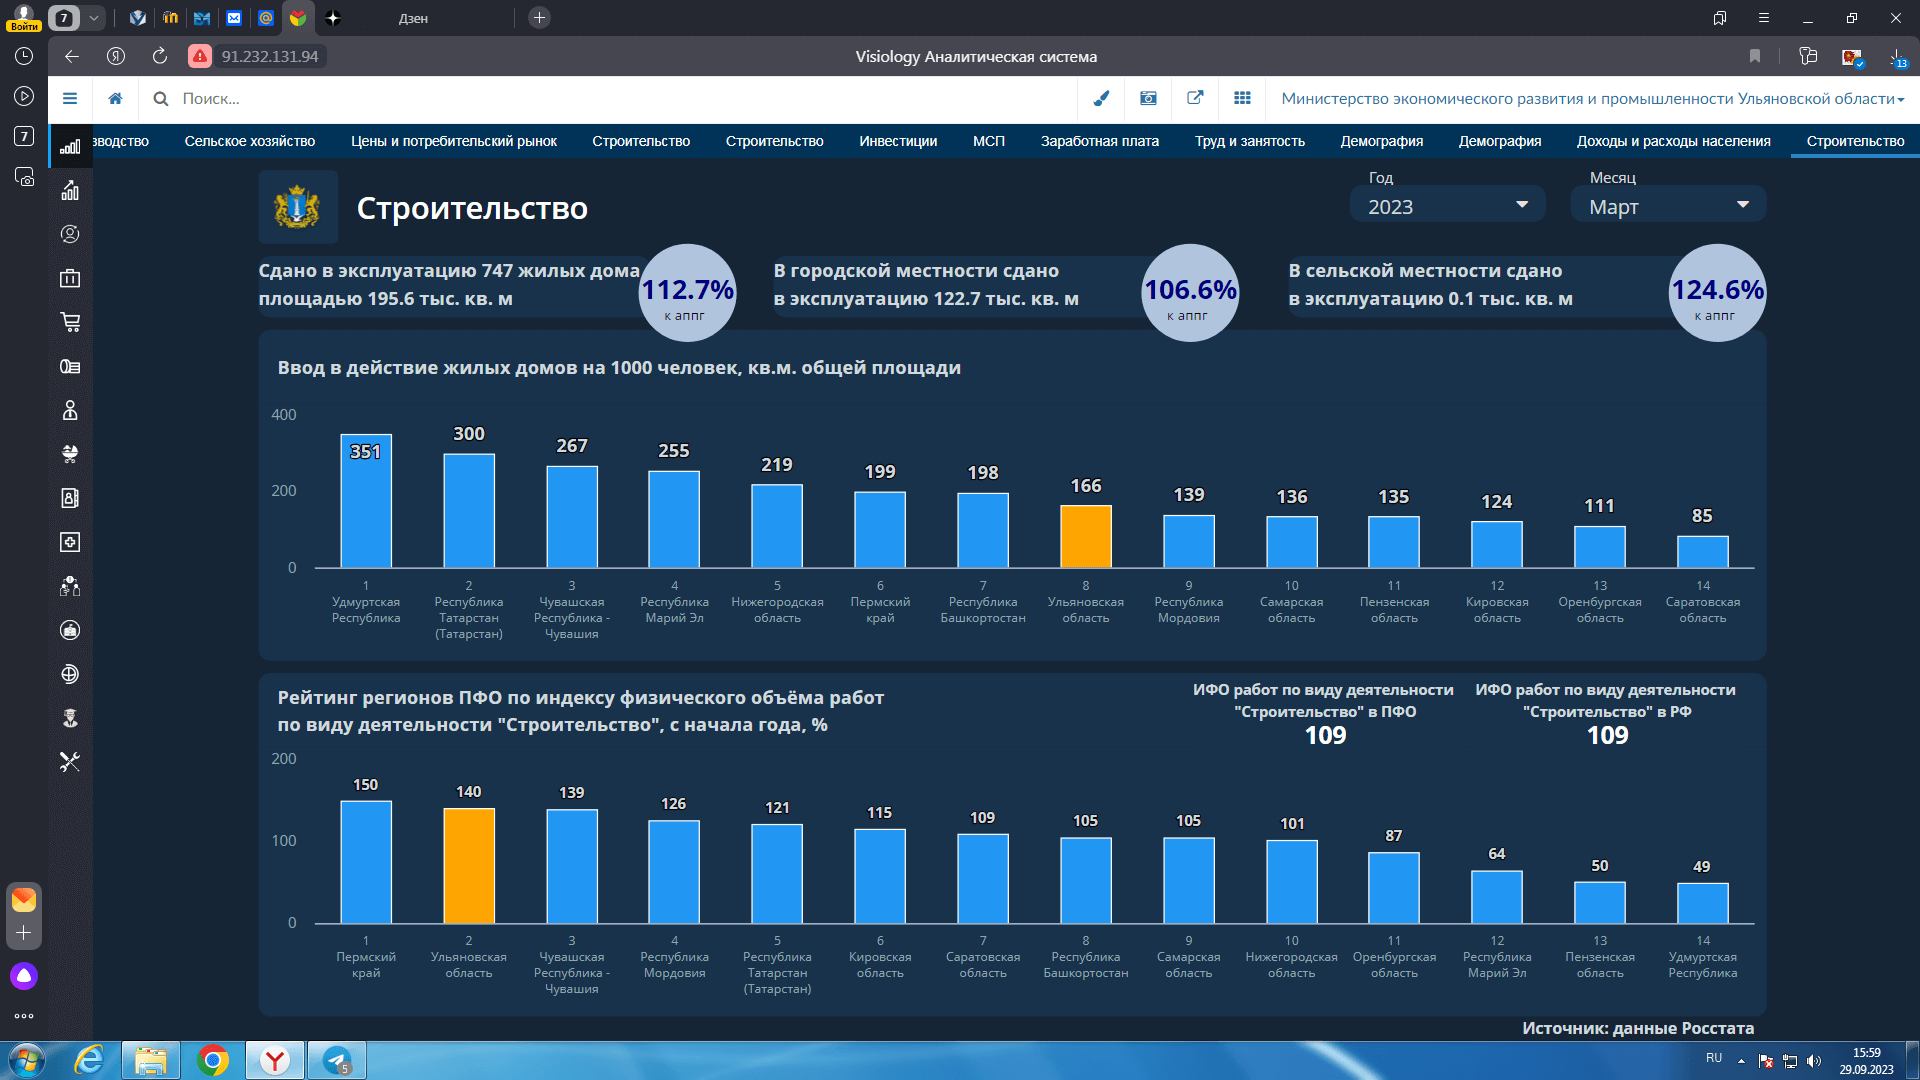The width and height of the screenshot is (1920, 1080).
Task: Expand the Месяц Март dropdown
Action: 1668,206
